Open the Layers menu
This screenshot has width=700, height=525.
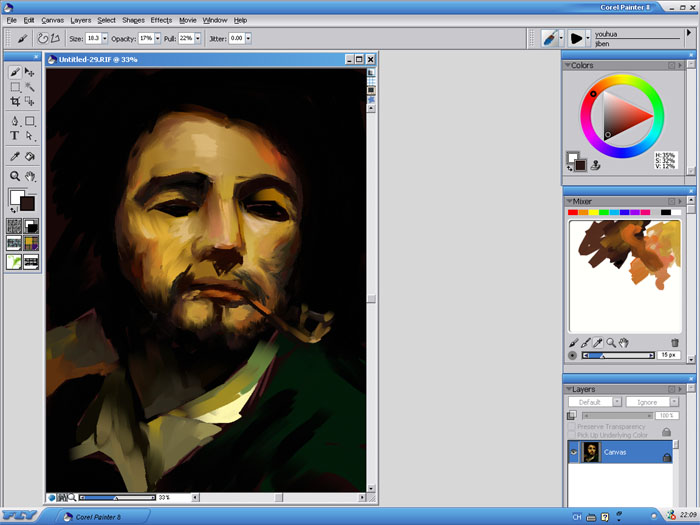point(81,20)
